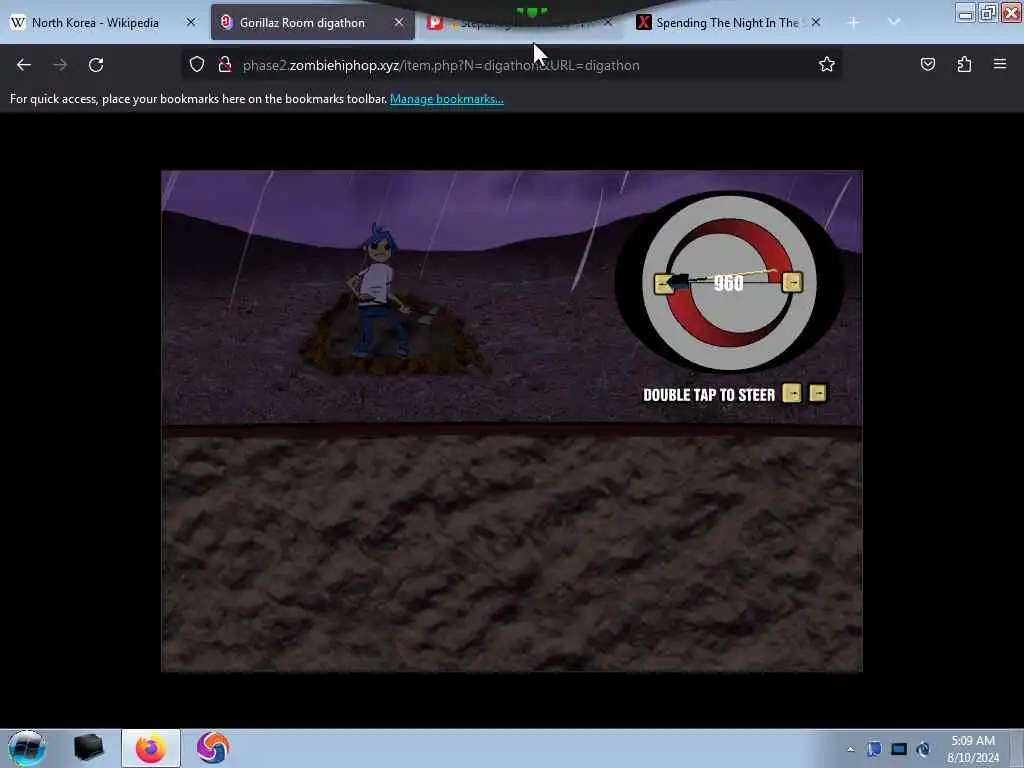The image size is (1024, 768).
Task: Open the network monitor tray icon
Action: click(899, 749)
